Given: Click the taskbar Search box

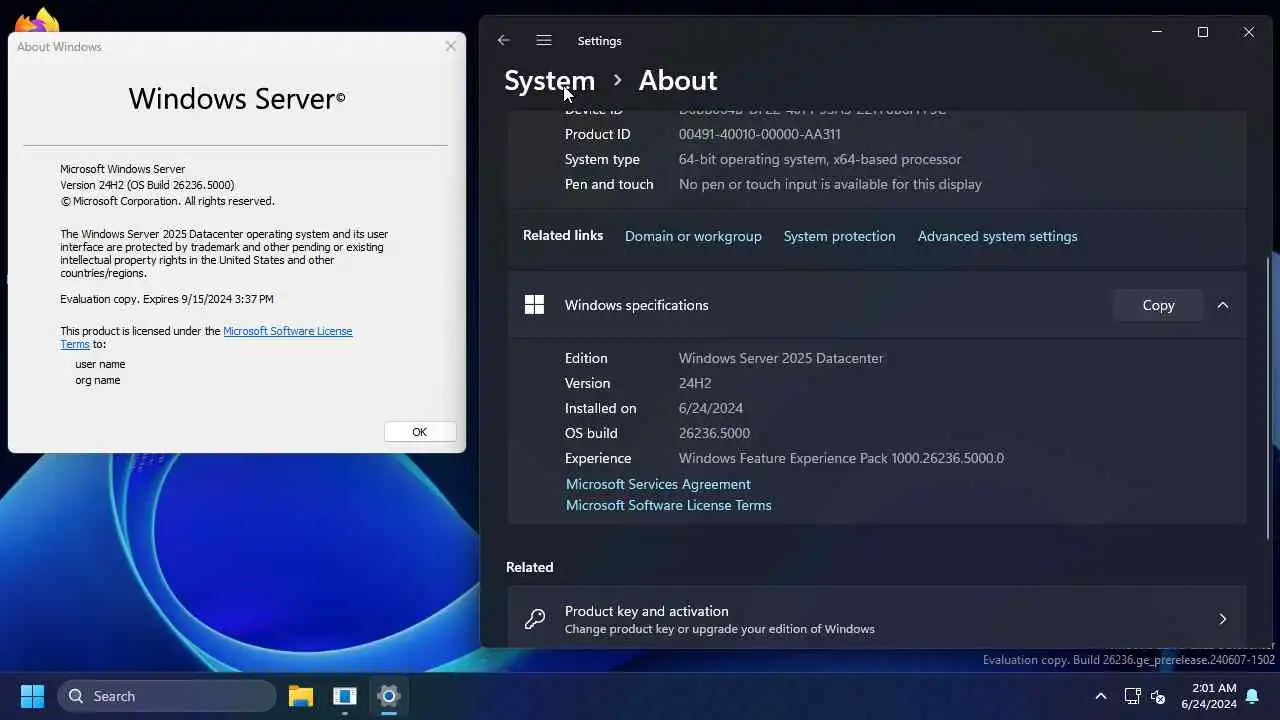Looking at the screenshot, I should (167, 696).
